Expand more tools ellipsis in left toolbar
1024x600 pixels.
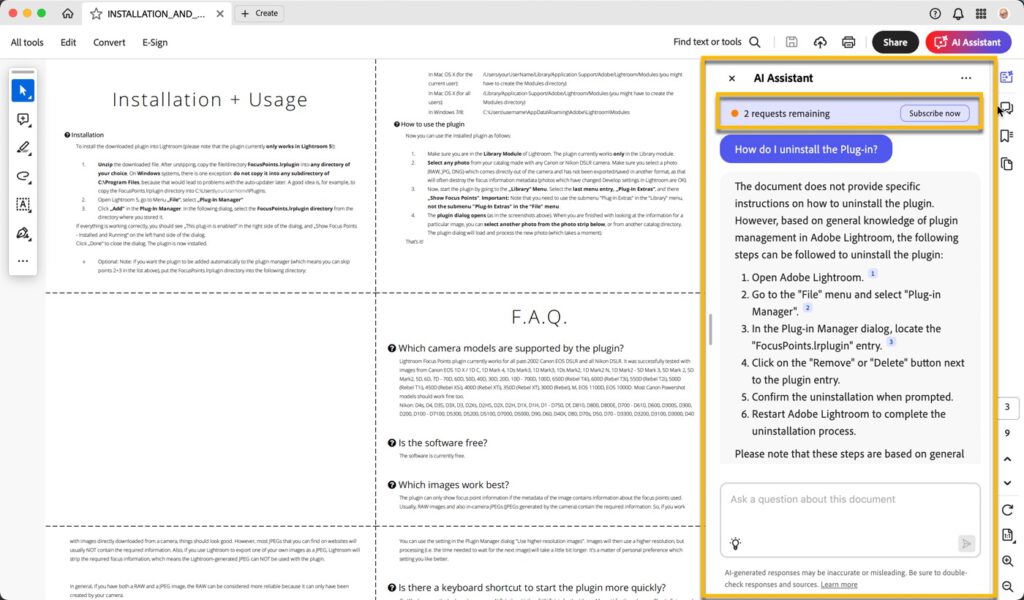pyautogui.click(x=22, y=261)
